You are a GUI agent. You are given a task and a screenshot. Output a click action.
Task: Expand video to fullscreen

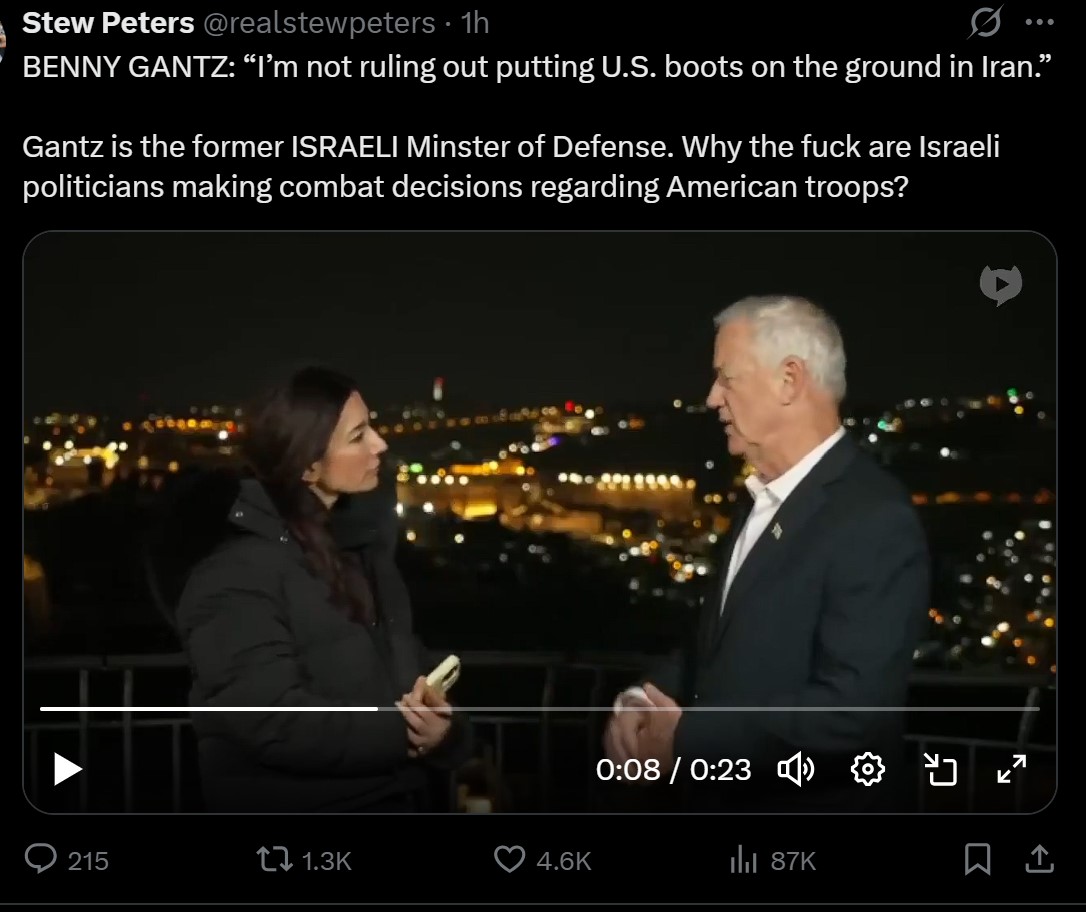1012,769
